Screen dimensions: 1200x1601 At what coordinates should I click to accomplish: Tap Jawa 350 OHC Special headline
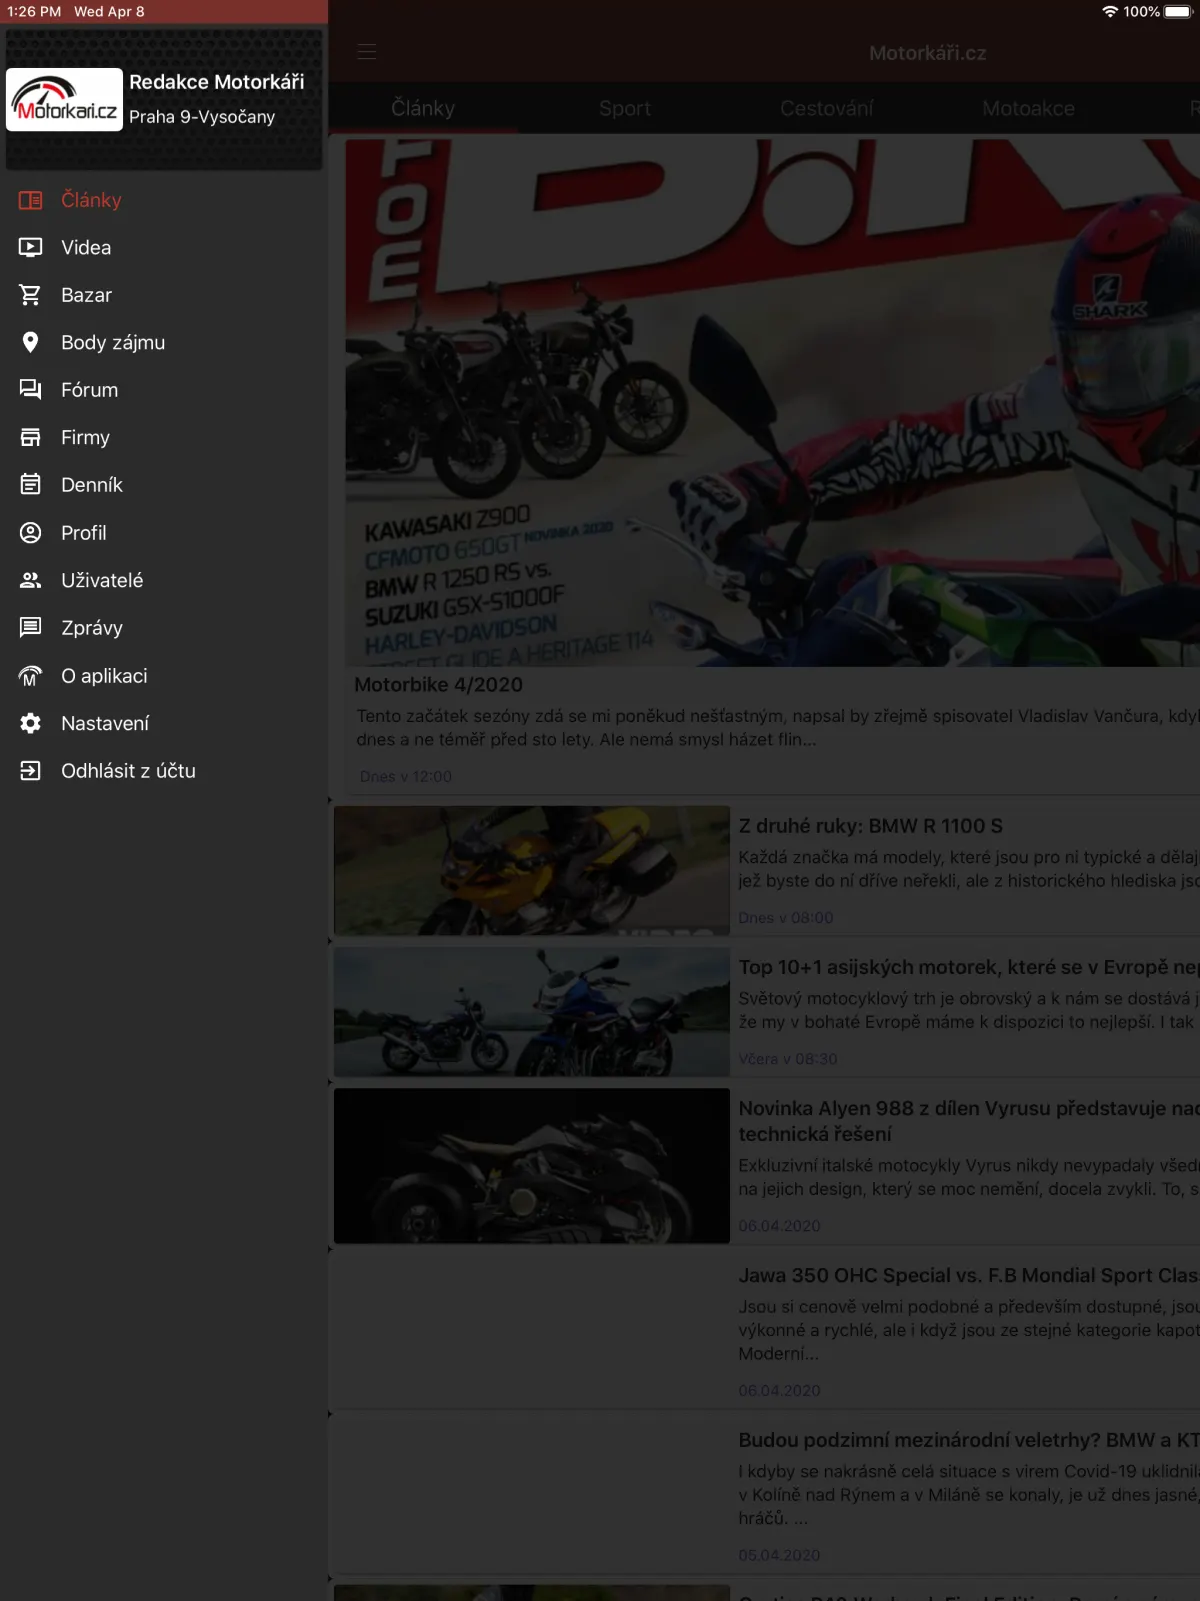pyautogui.click(x=968, y=1275)
